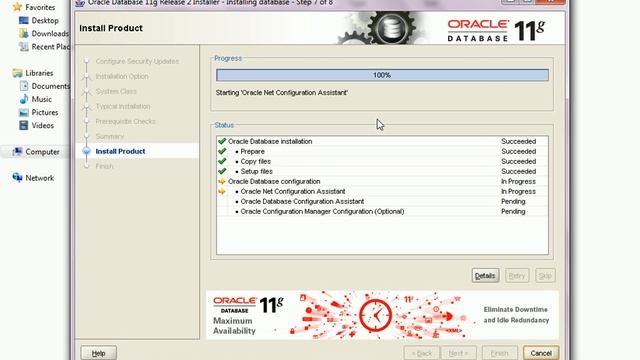Open Recent Places icon in sidebar

click(x=24, y=47)
